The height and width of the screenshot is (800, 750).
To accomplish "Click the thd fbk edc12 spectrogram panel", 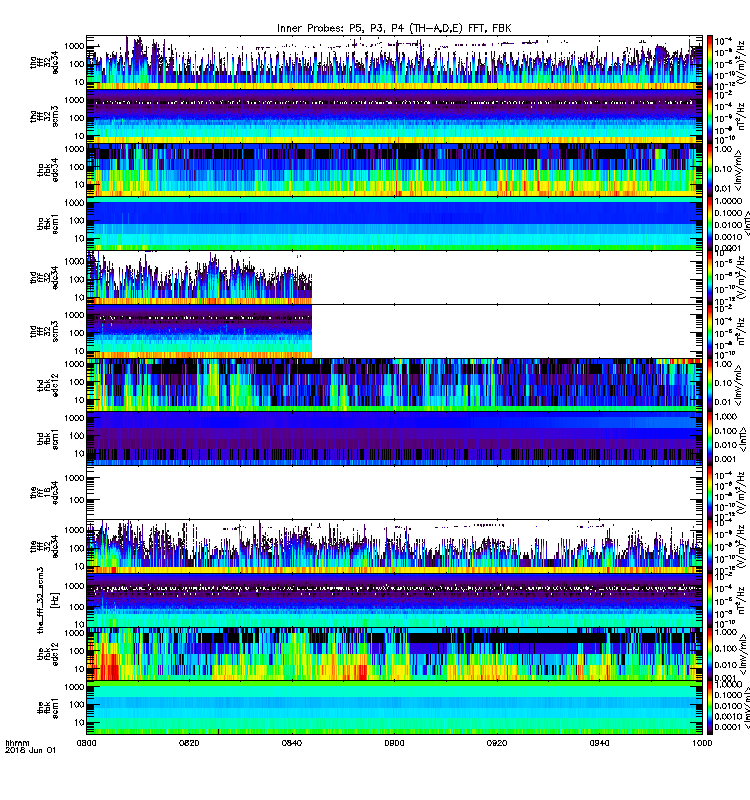I will [x=394, y=385].
